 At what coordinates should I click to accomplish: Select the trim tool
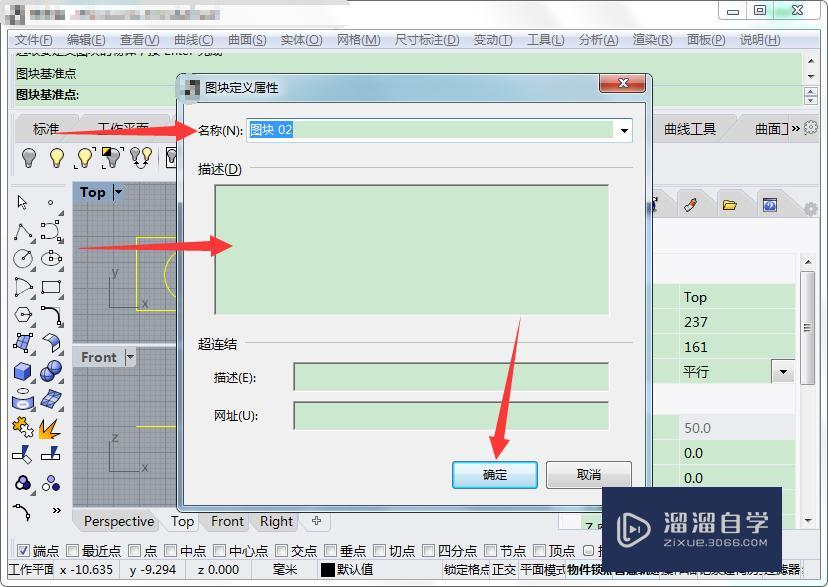click(x=22, y=454)
